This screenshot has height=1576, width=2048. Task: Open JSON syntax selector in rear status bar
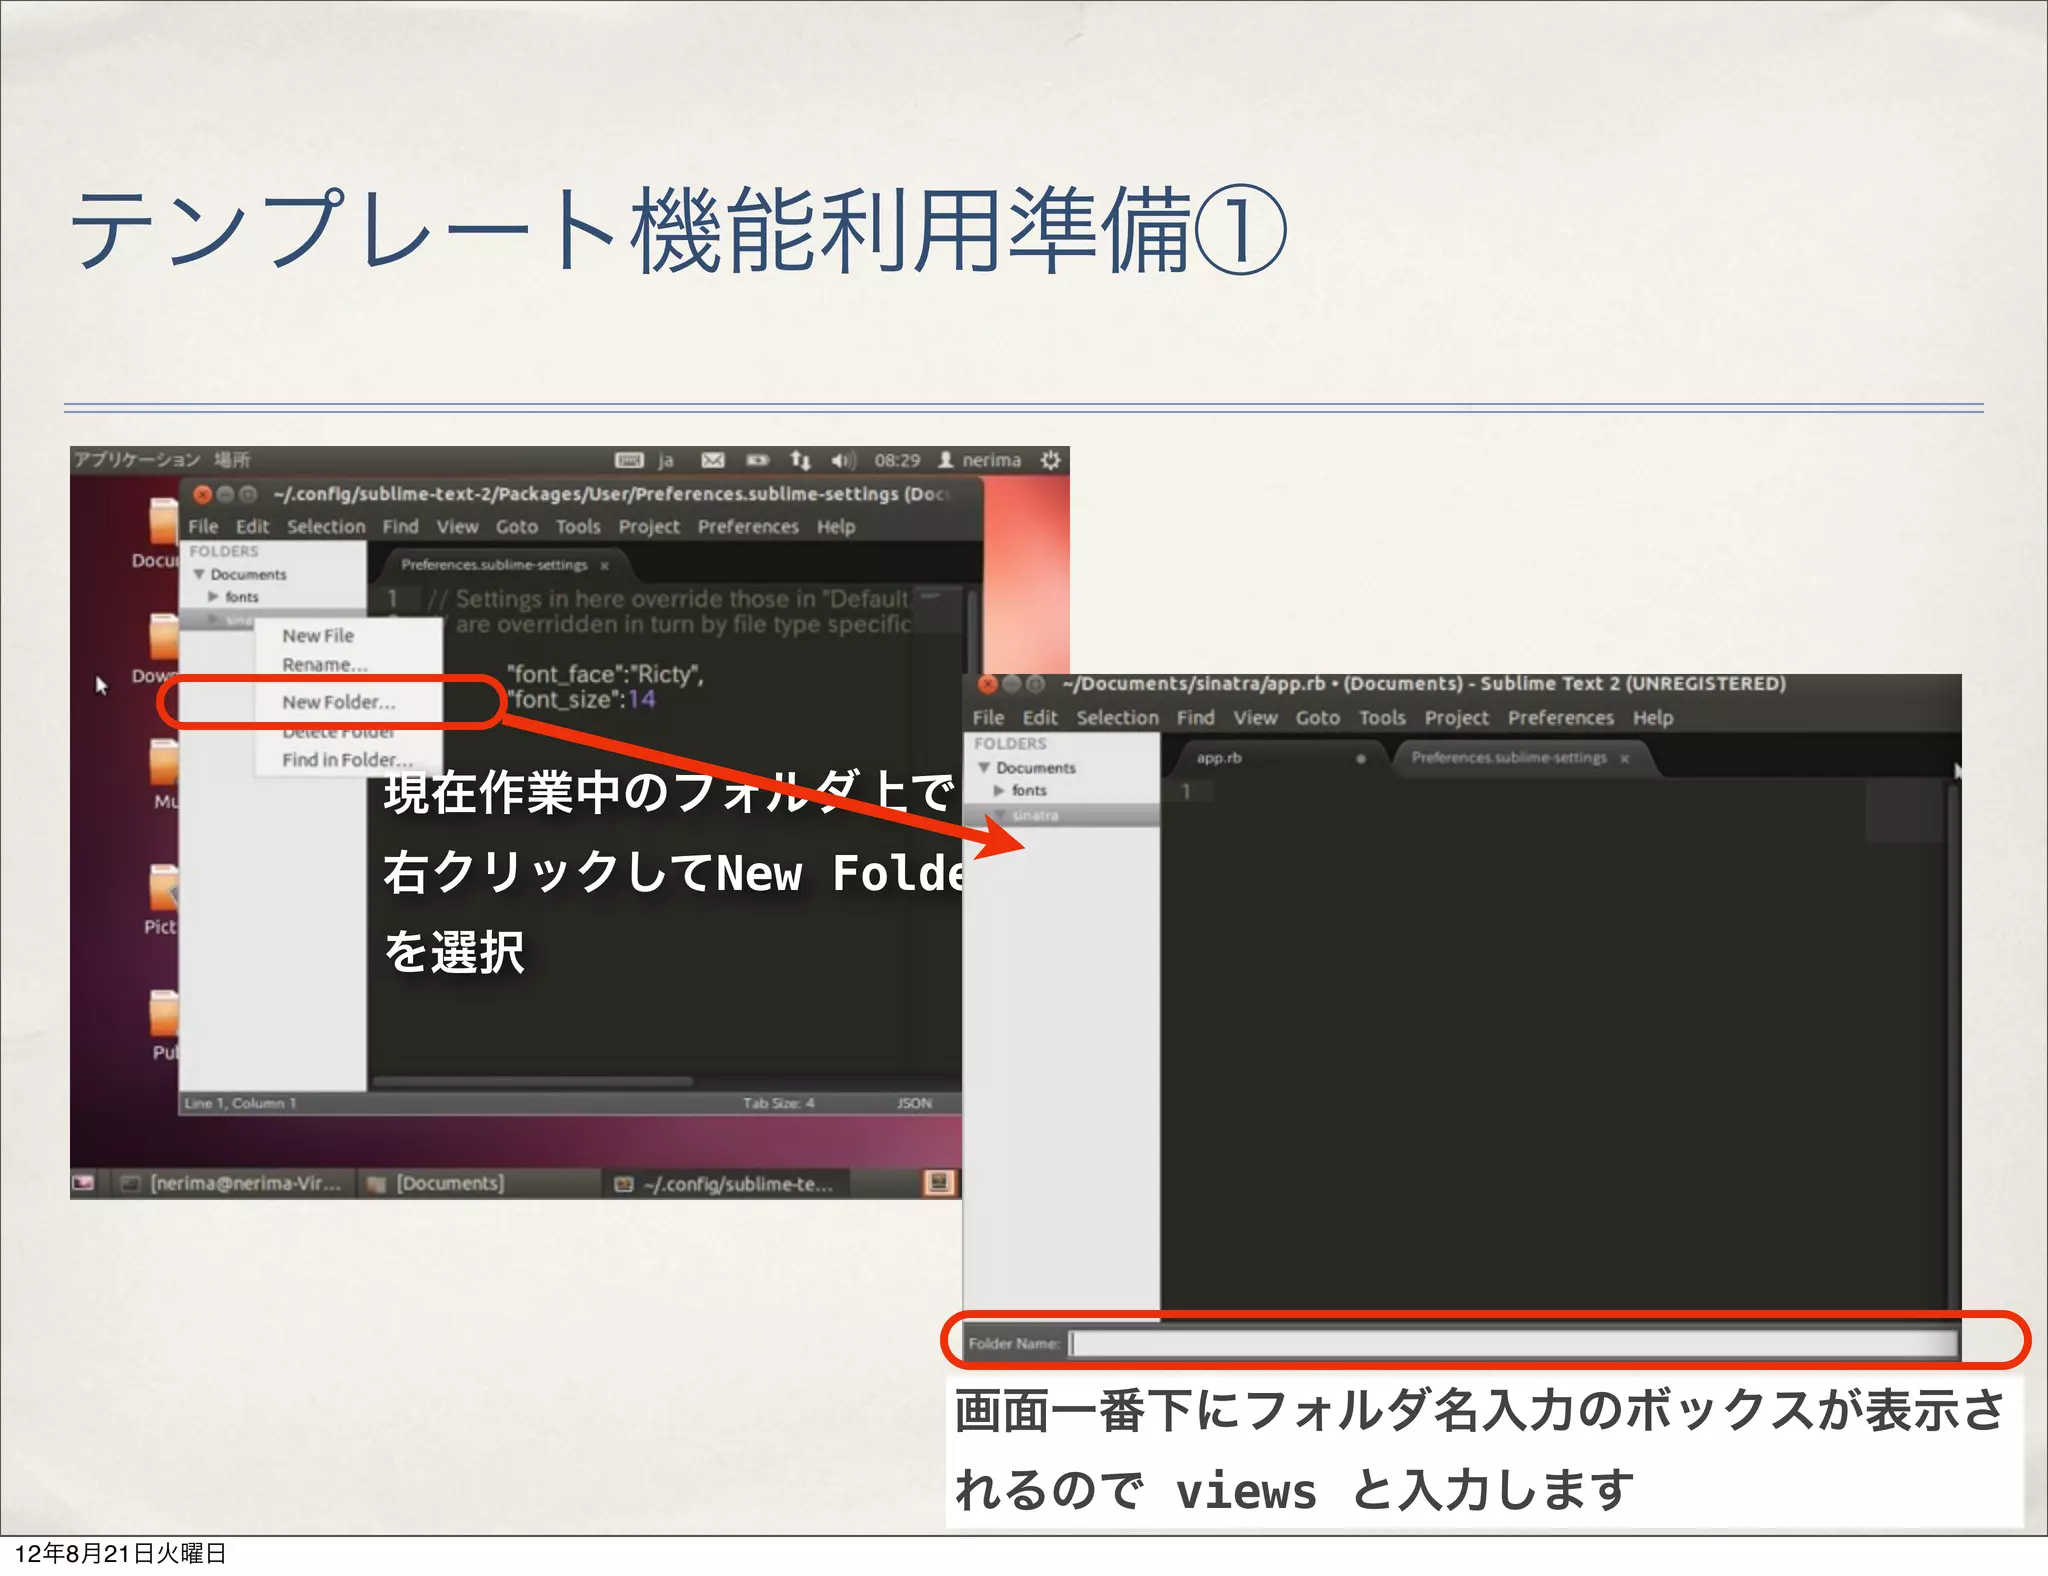tap(914, 1103)
